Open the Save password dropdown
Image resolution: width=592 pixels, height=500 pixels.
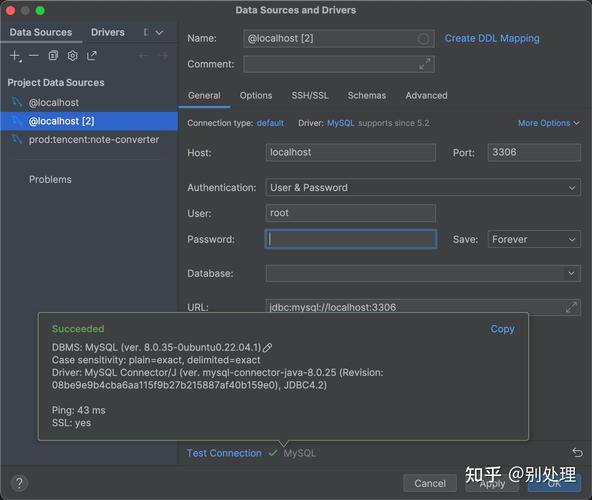click(x=534, y=239)
